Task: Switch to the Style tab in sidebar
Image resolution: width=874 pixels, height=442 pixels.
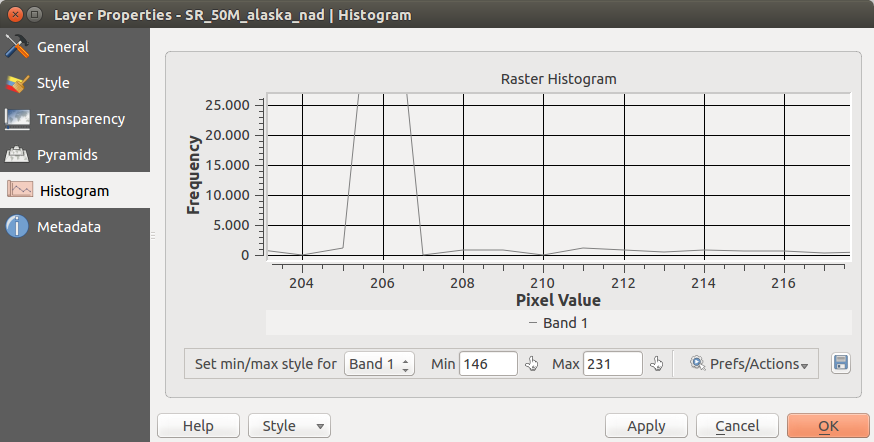Action: [x=53, y=83]
